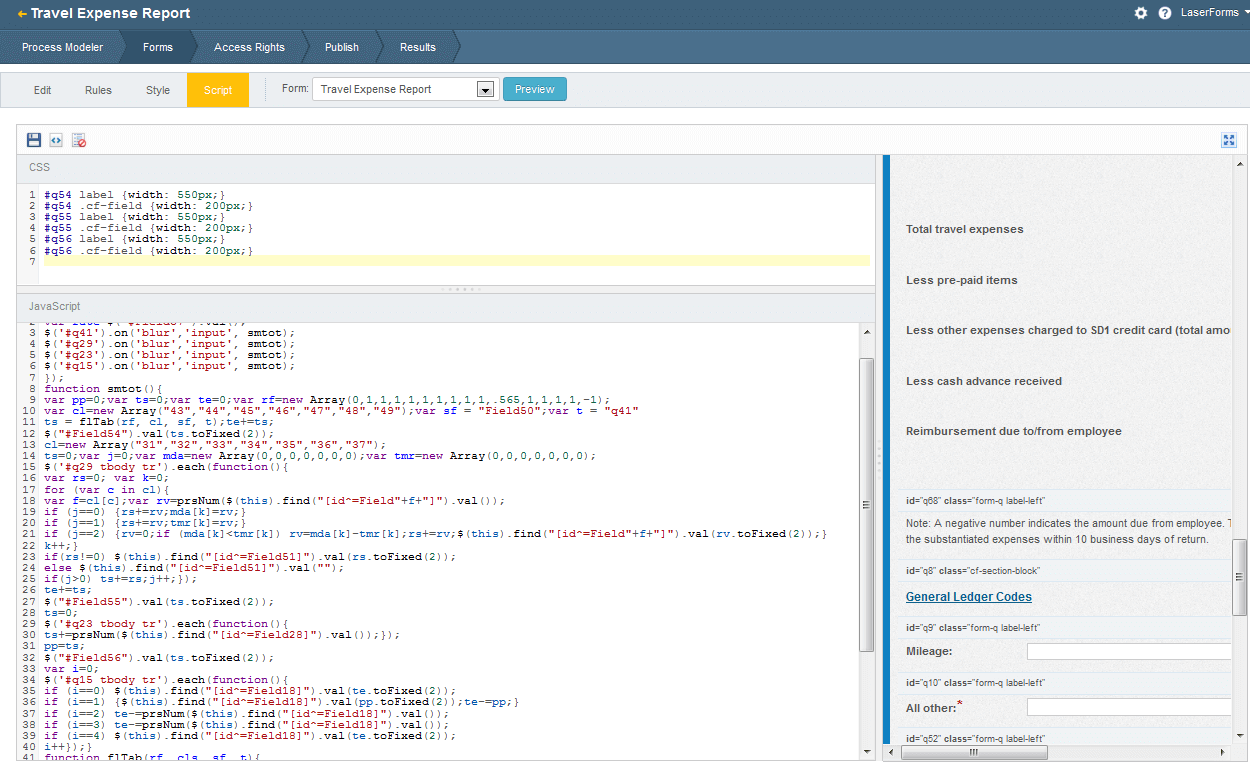
Task: Click code line 'pp=ts;'
Action: coord(62,647)
